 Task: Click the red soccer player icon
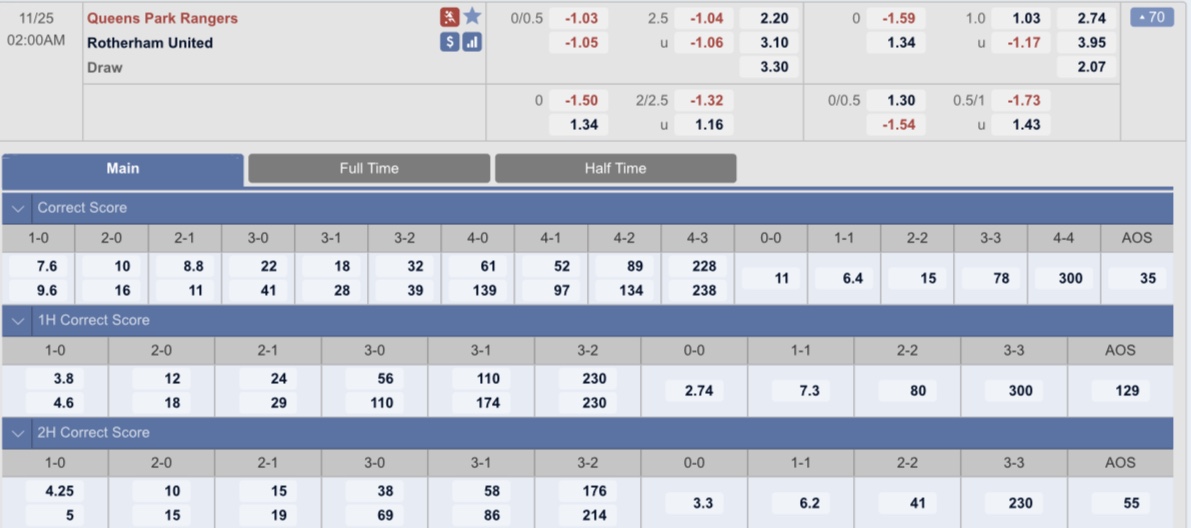[x=450, y=17]
